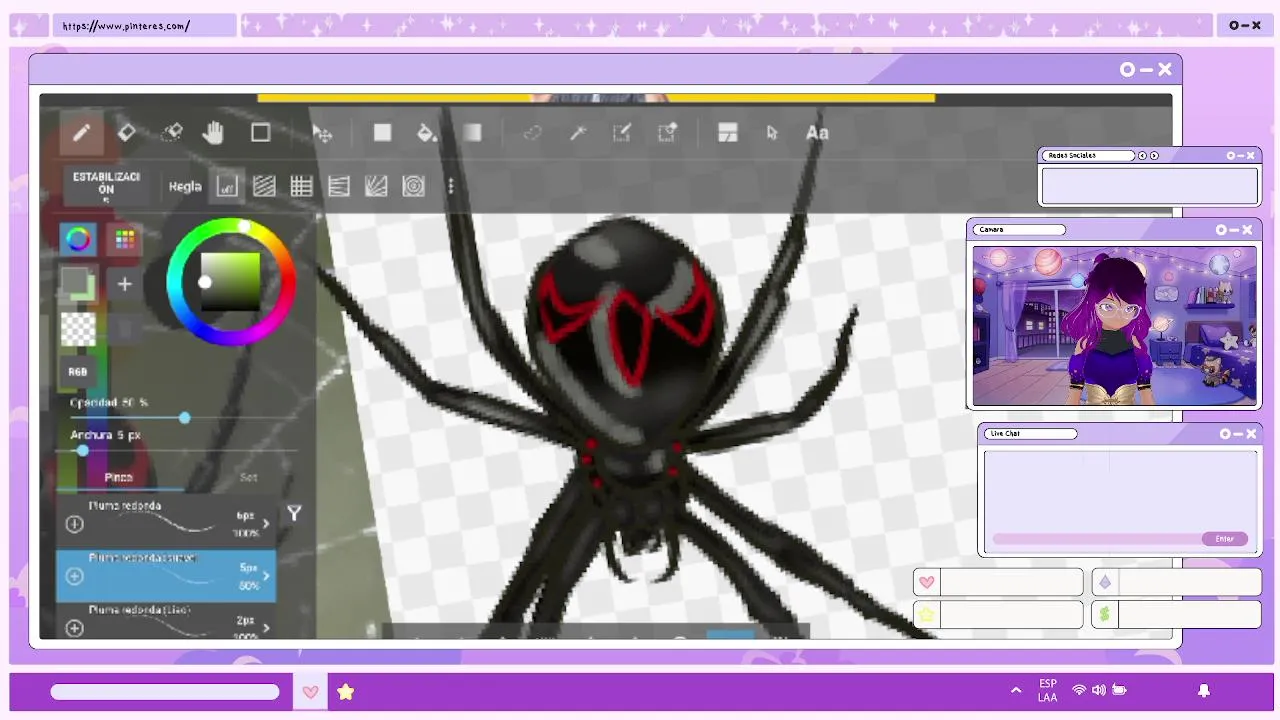Select the Magic Wand tool
Viewport: 1280px width, 720px height.
pos(577,133)
